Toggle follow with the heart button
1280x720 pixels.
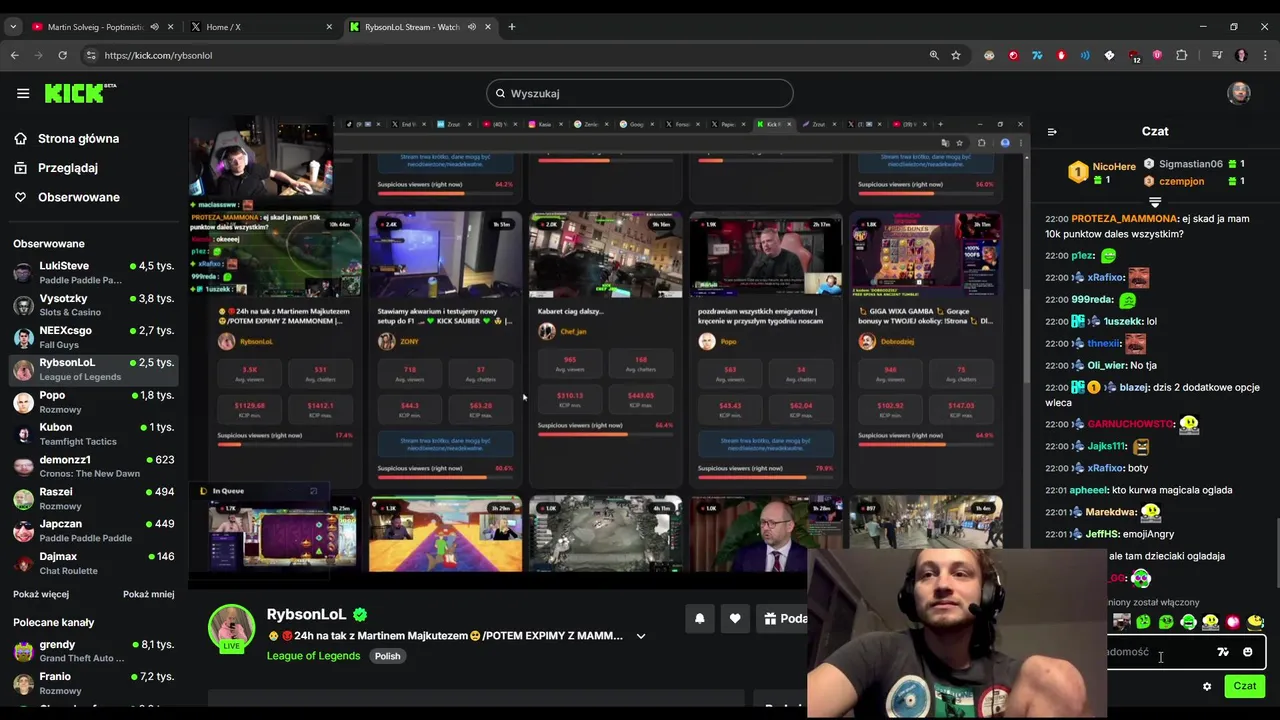(735, 619)
